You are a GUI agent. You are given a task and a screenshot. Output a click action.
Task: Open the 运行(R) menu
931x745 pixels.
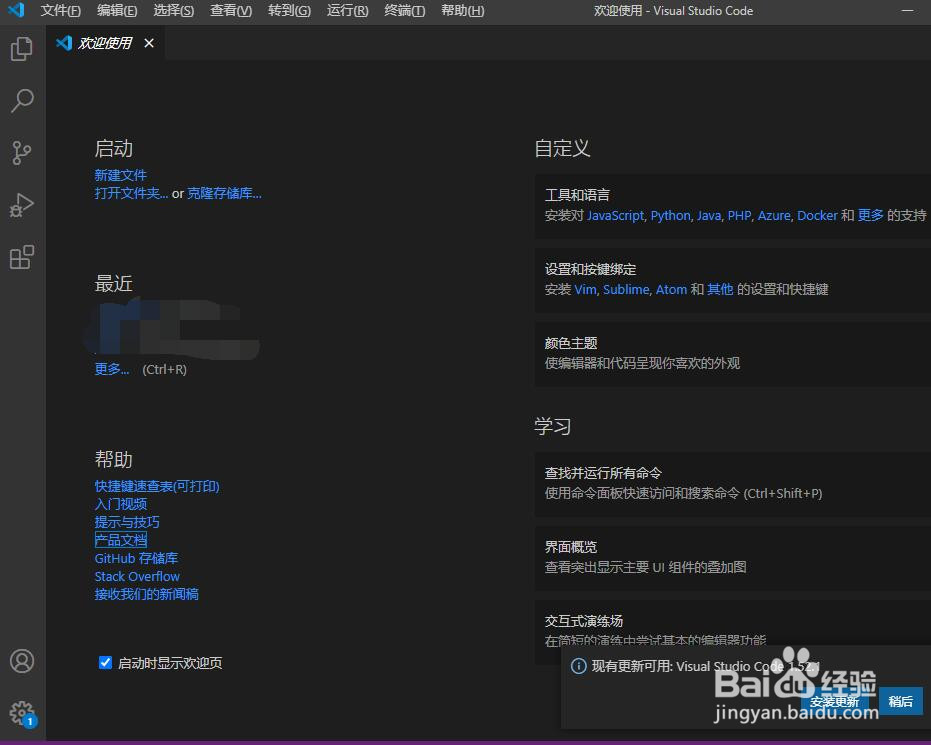coord(347,11)
